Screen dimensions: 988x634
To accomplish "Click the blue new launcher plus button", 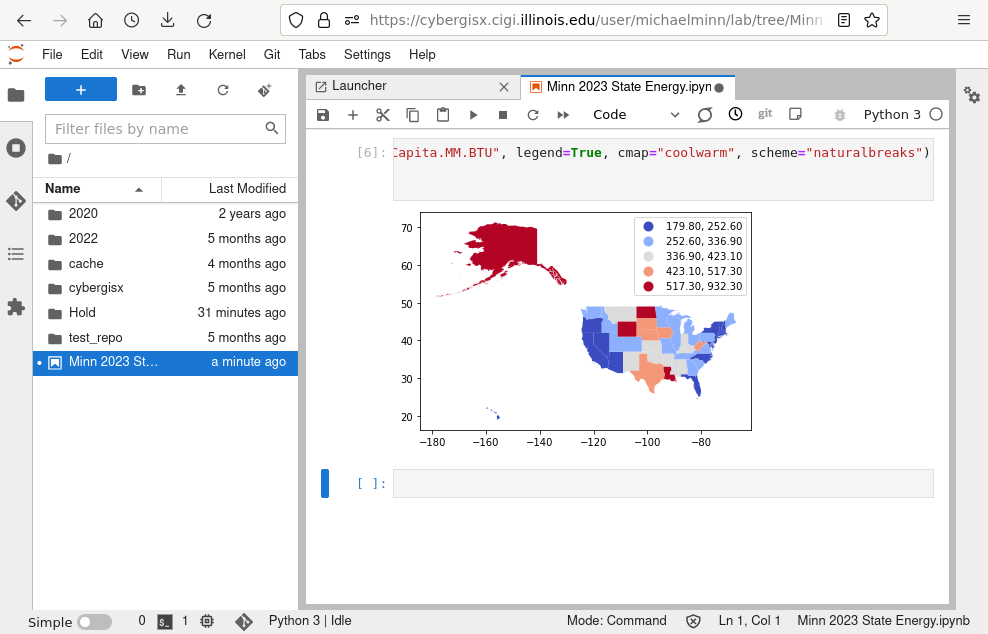I will tap(81, 90).
